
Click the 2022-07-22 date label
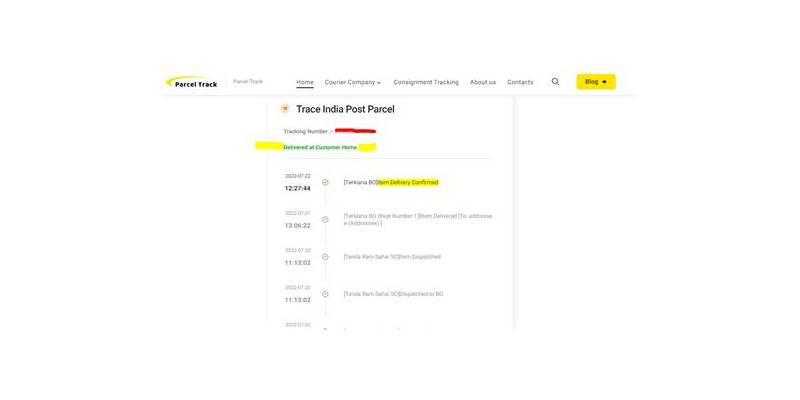[x=297, y=176]
